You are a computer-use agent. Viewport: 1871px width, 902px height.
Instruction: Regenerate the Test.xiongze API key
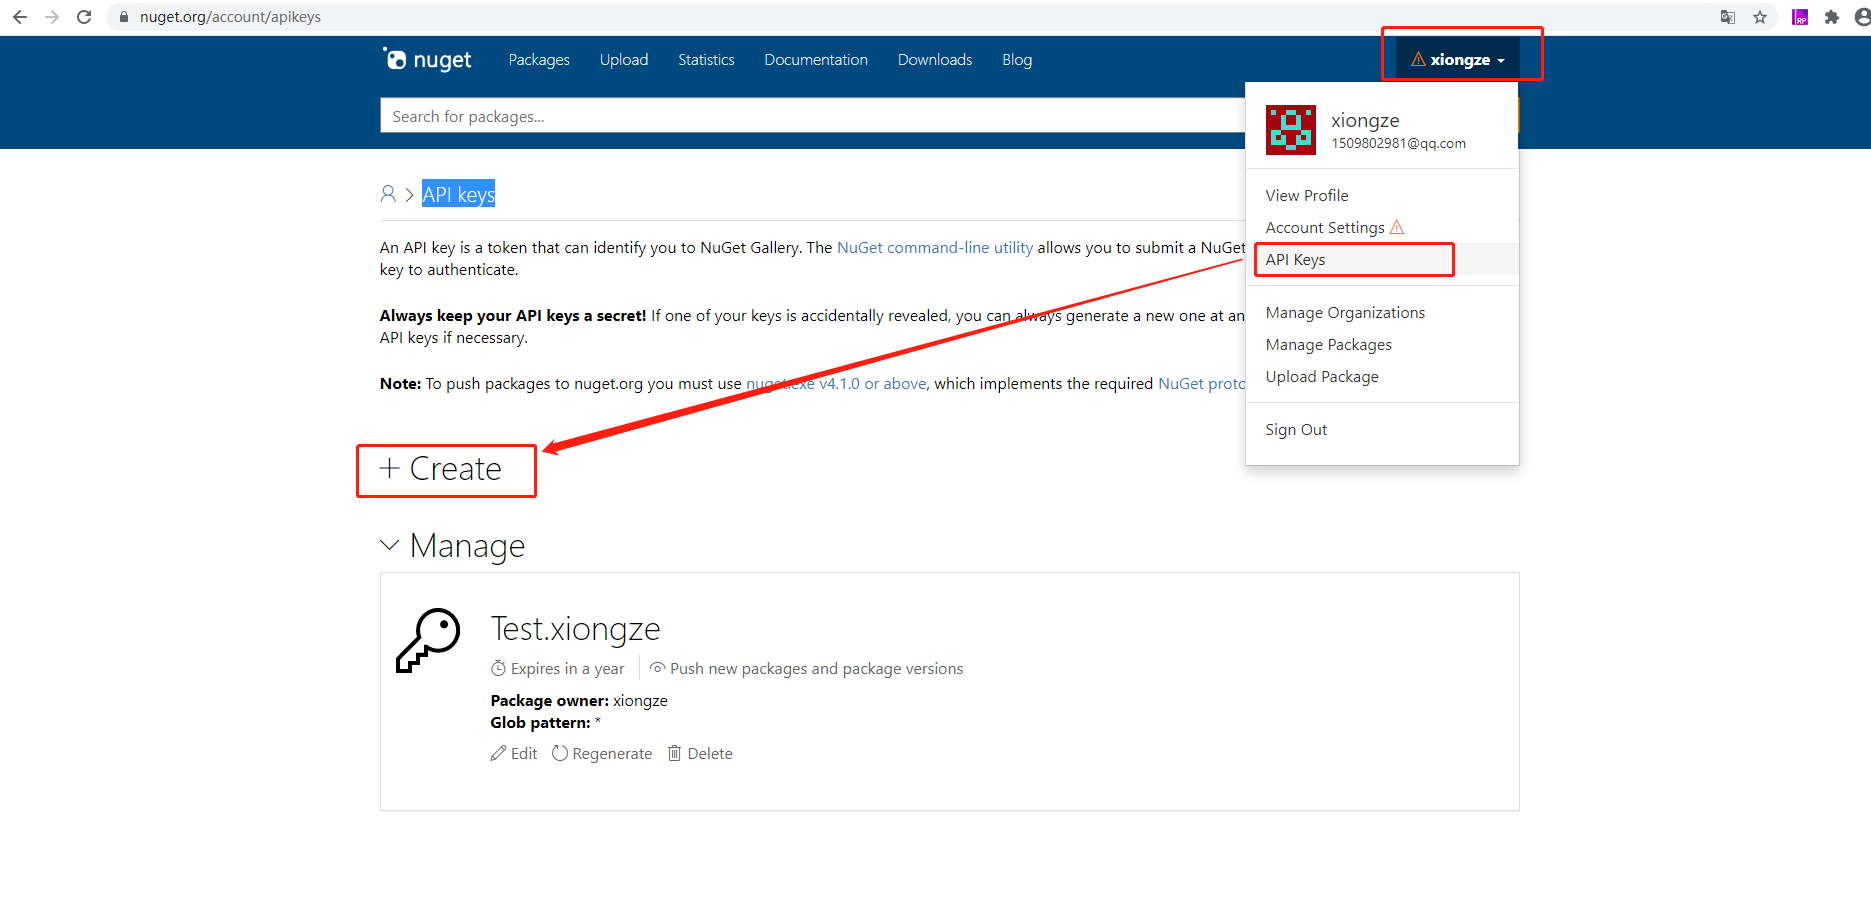point(602,753)
